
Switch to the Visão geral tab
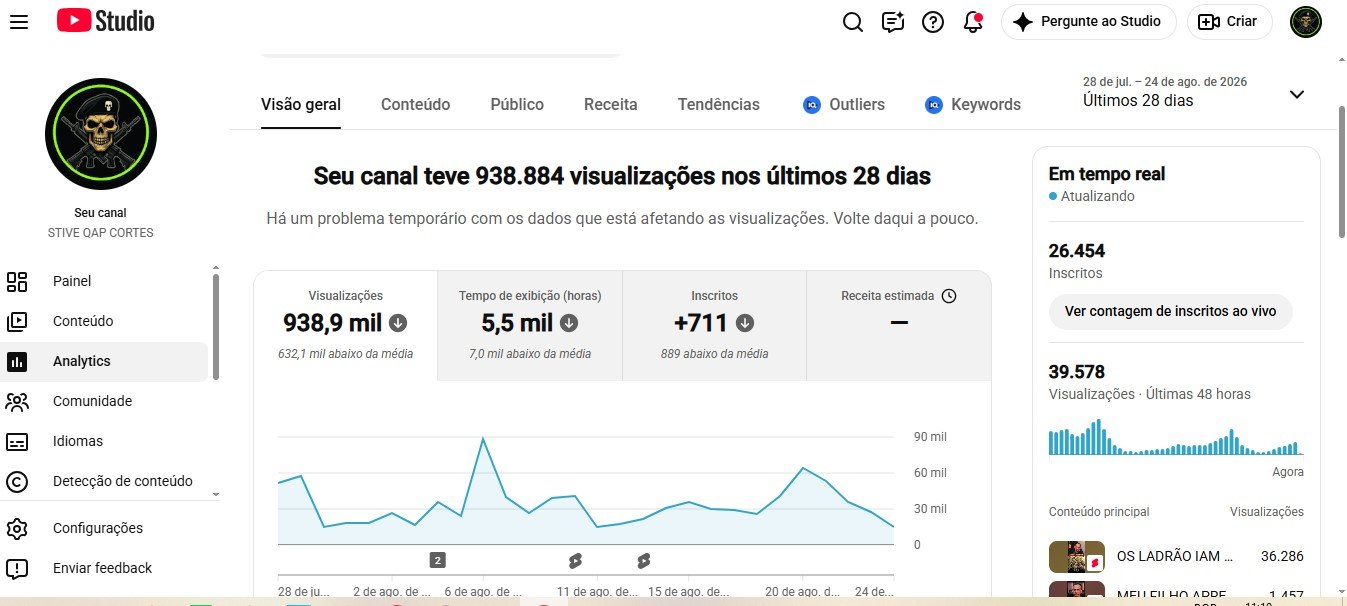[x=301, y=104]
